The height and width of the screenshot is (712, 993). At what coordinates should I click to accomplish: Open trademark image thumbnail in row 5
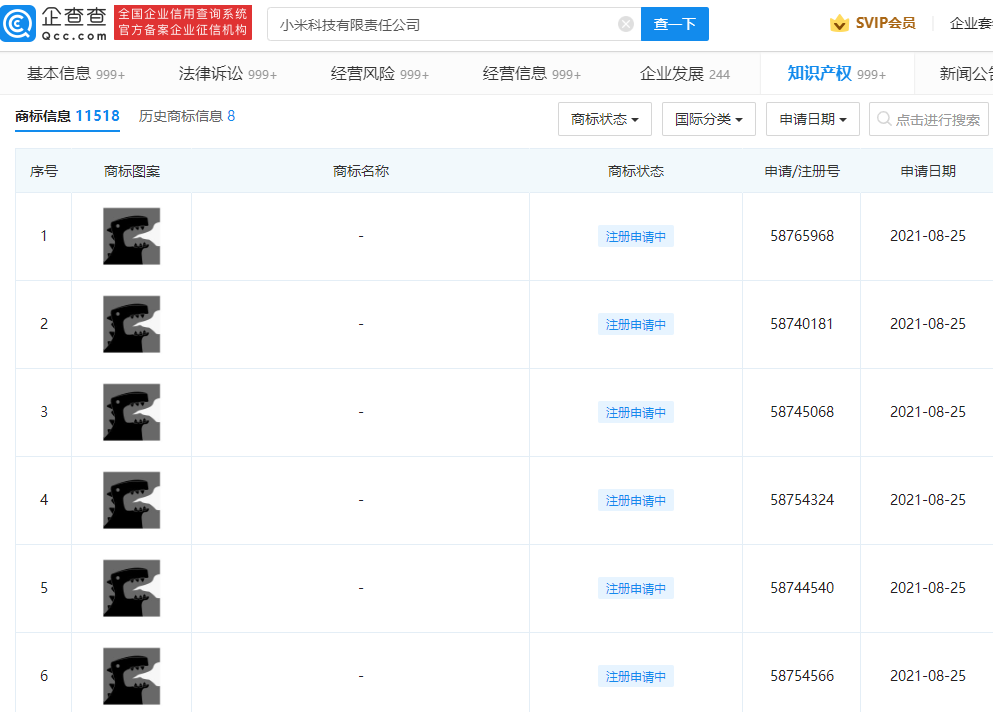click(x=132, y=588)
